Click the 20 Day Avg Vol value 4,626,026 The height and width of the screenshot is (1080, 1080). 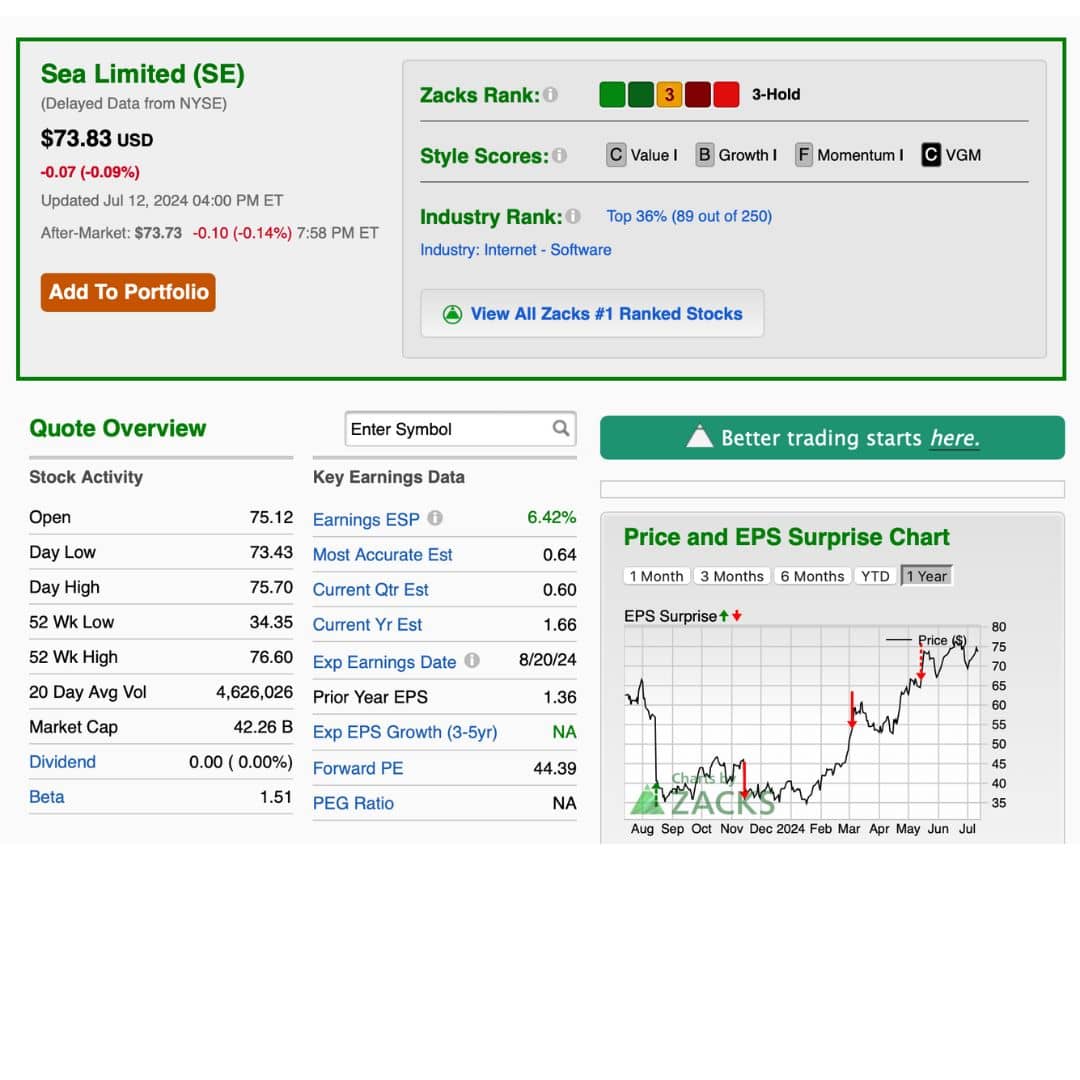254,692
